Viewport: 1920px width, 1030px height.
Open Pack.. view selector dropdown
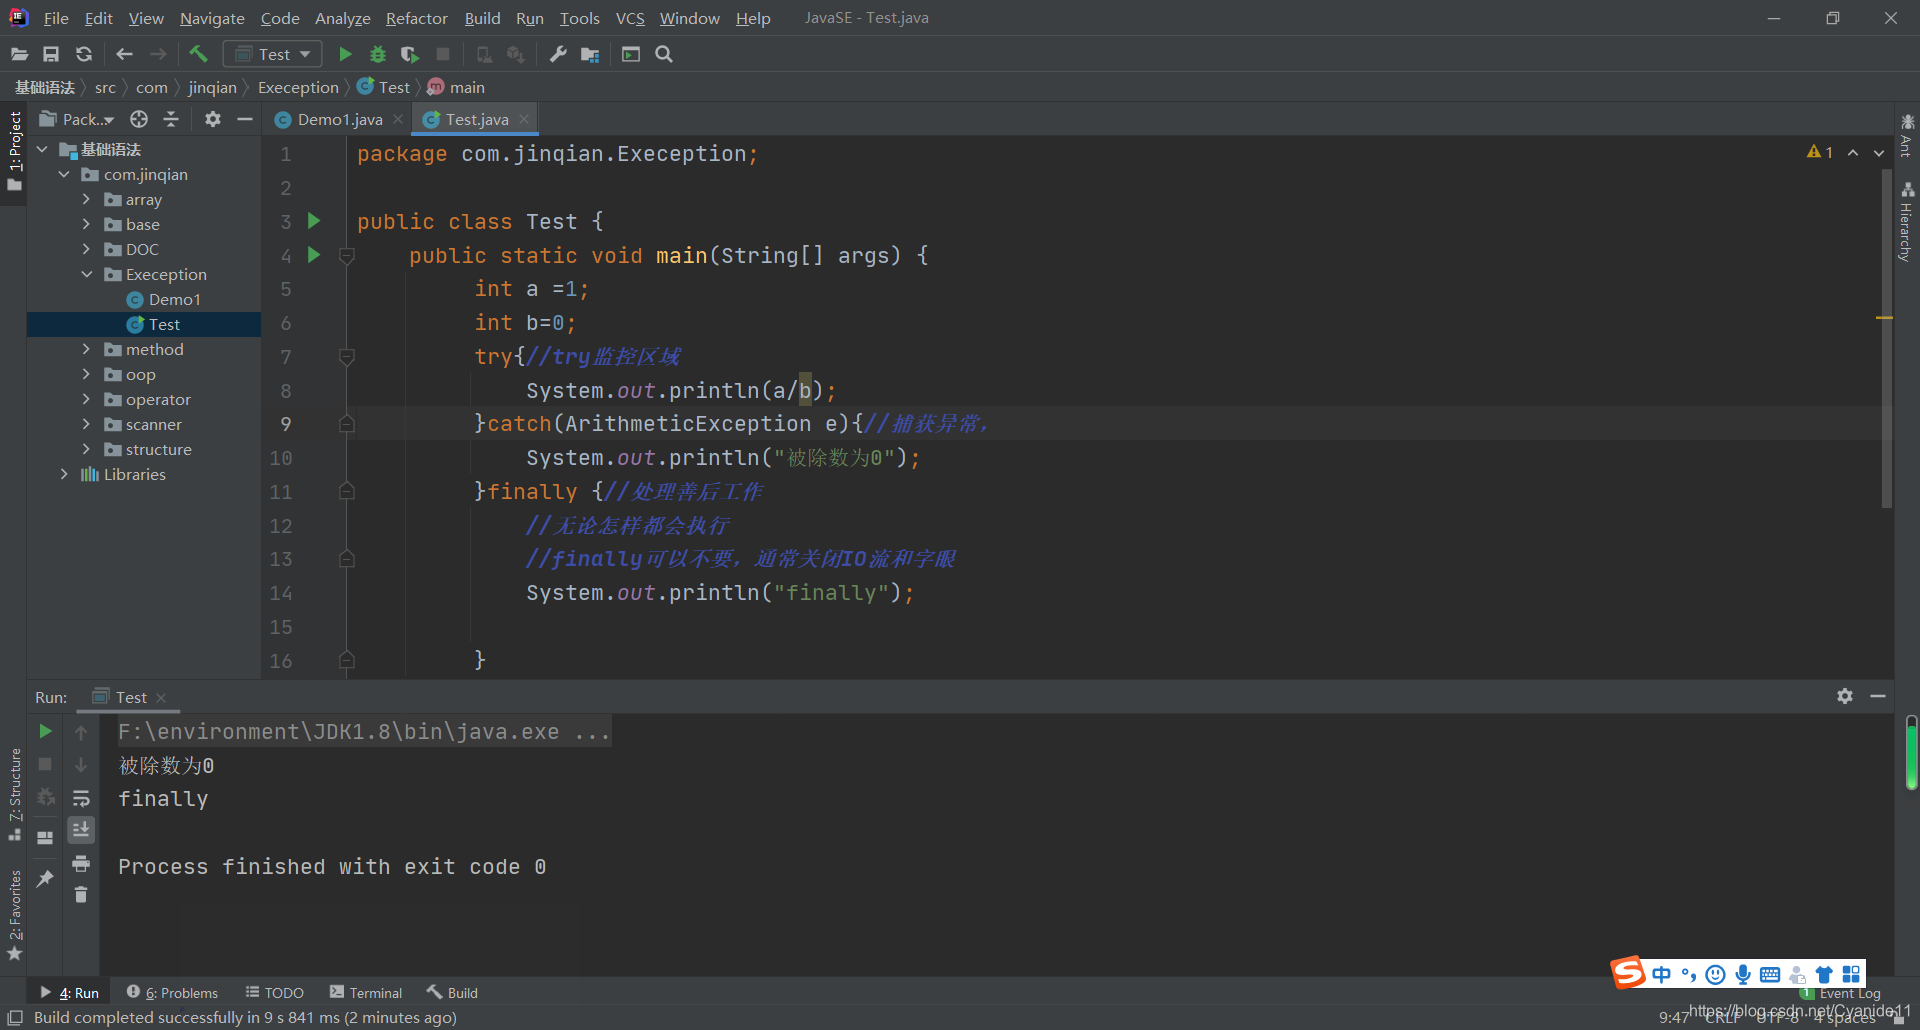click(x=77, y=119)
